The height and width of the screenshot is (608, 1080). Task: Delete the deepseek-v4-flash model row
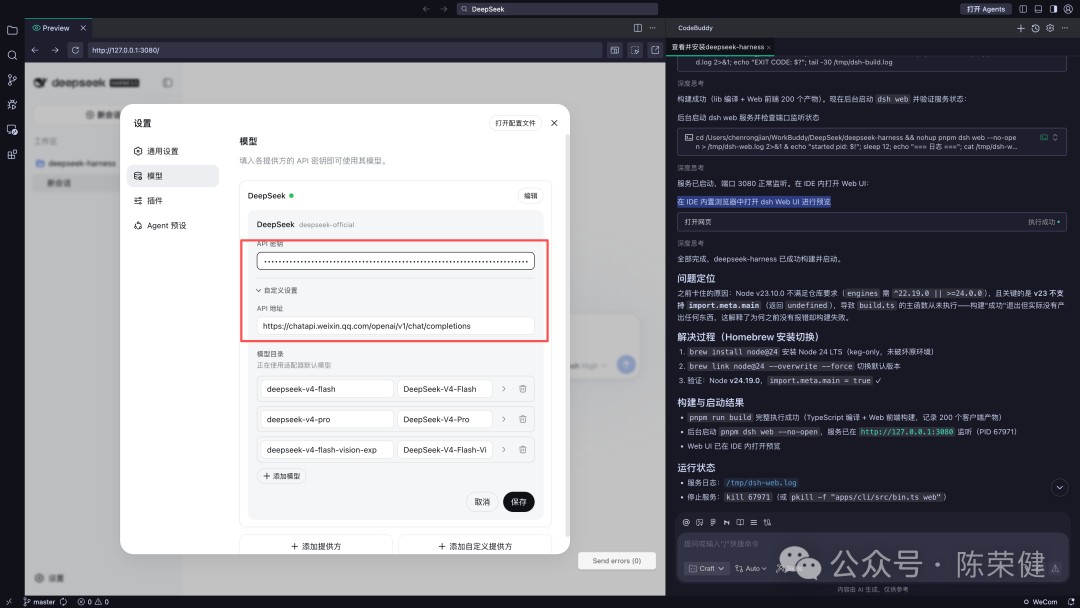(523, 389)
